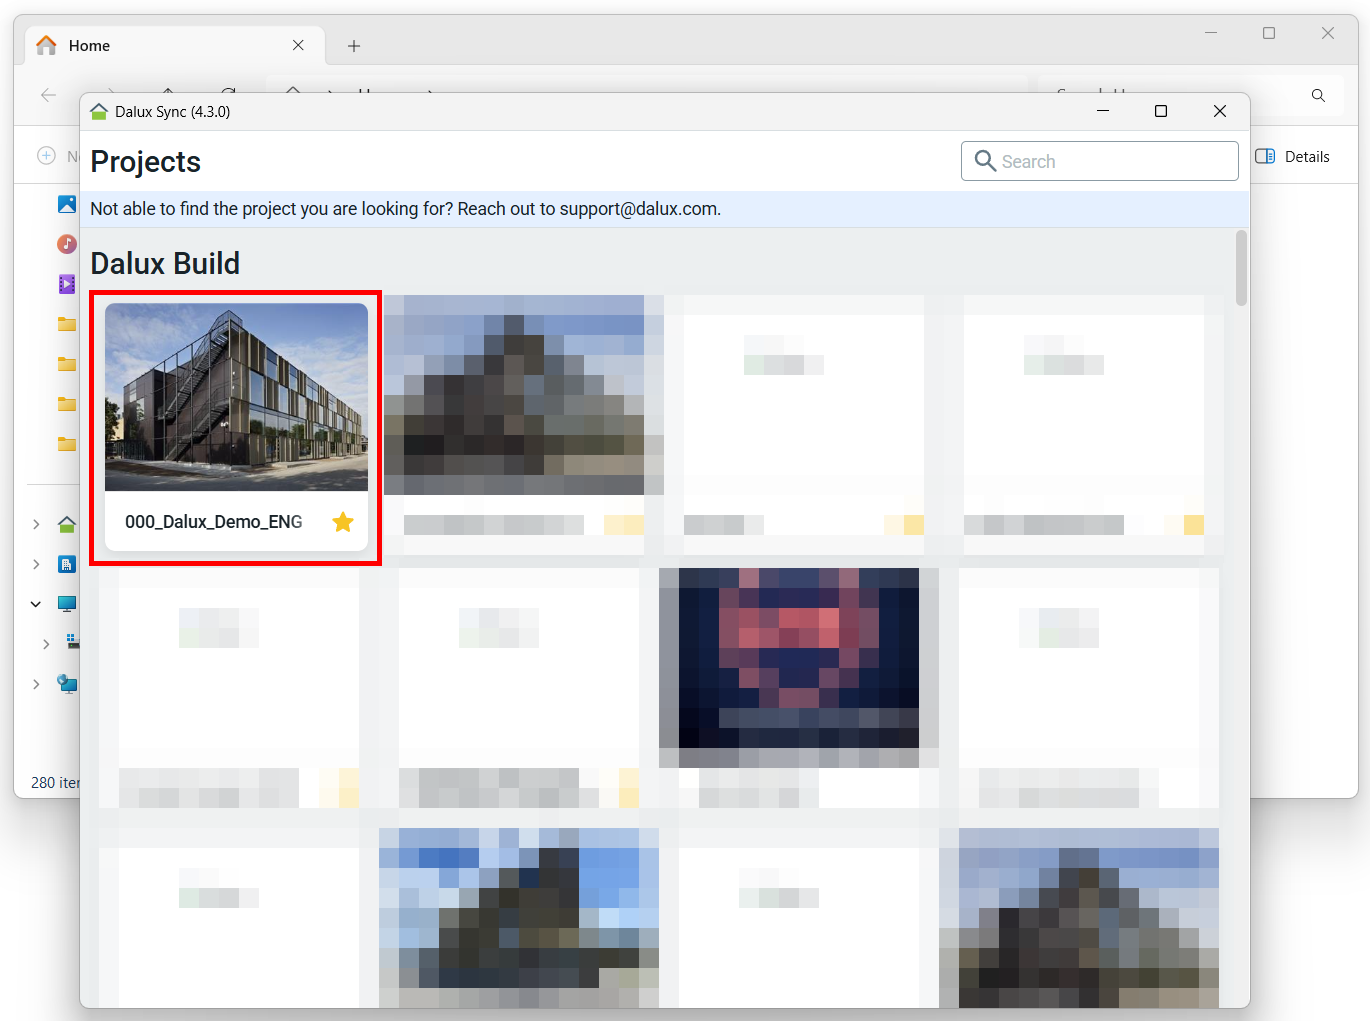Open the Details pane button
The width and height of the screenshot is (1370, 1021).
pos(1292,157)
